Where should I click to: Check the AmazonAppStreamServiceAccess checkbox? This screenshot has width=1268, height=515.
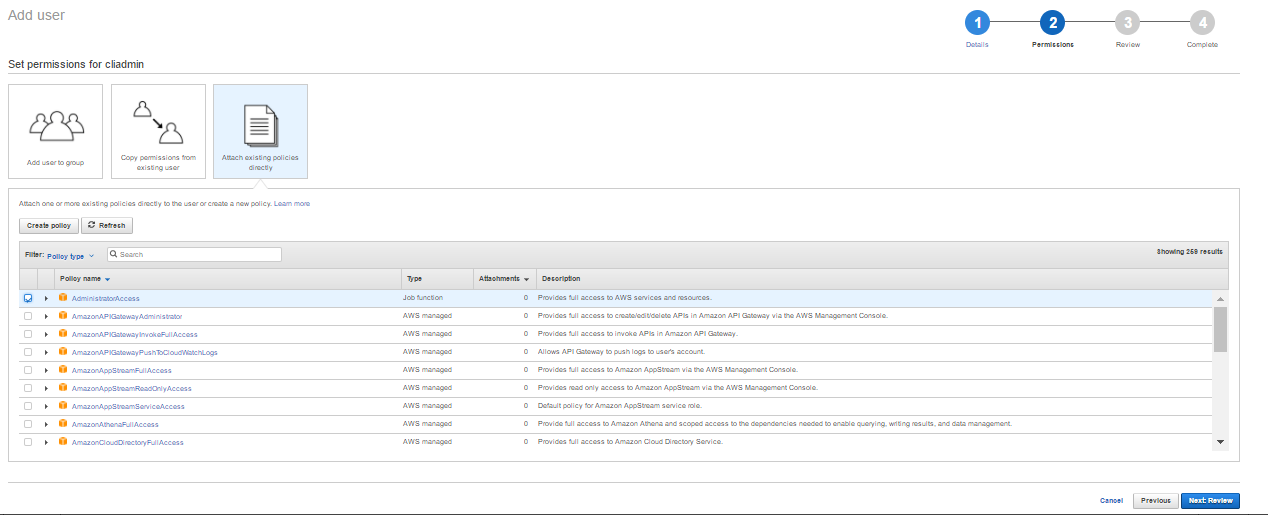(28, 406)
